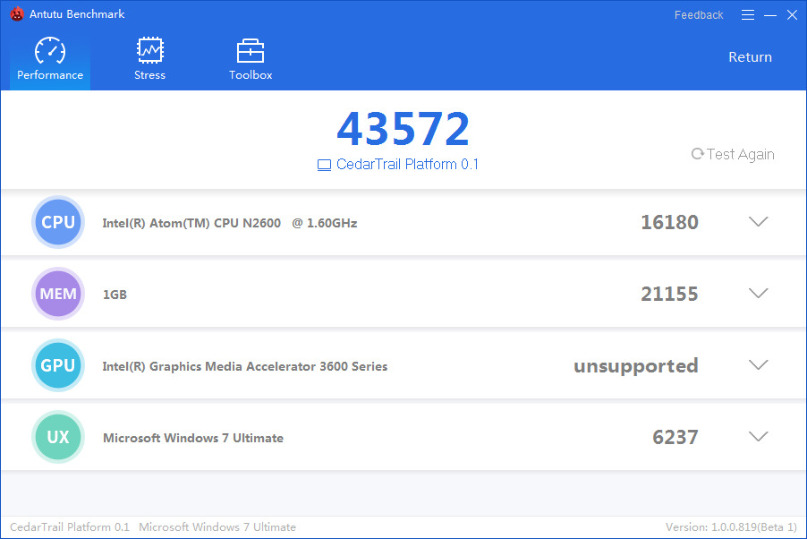The width and height of the screenshot is (807, 539).
Task: Expand the CPU score details chevron
Action: pos(758,222)
